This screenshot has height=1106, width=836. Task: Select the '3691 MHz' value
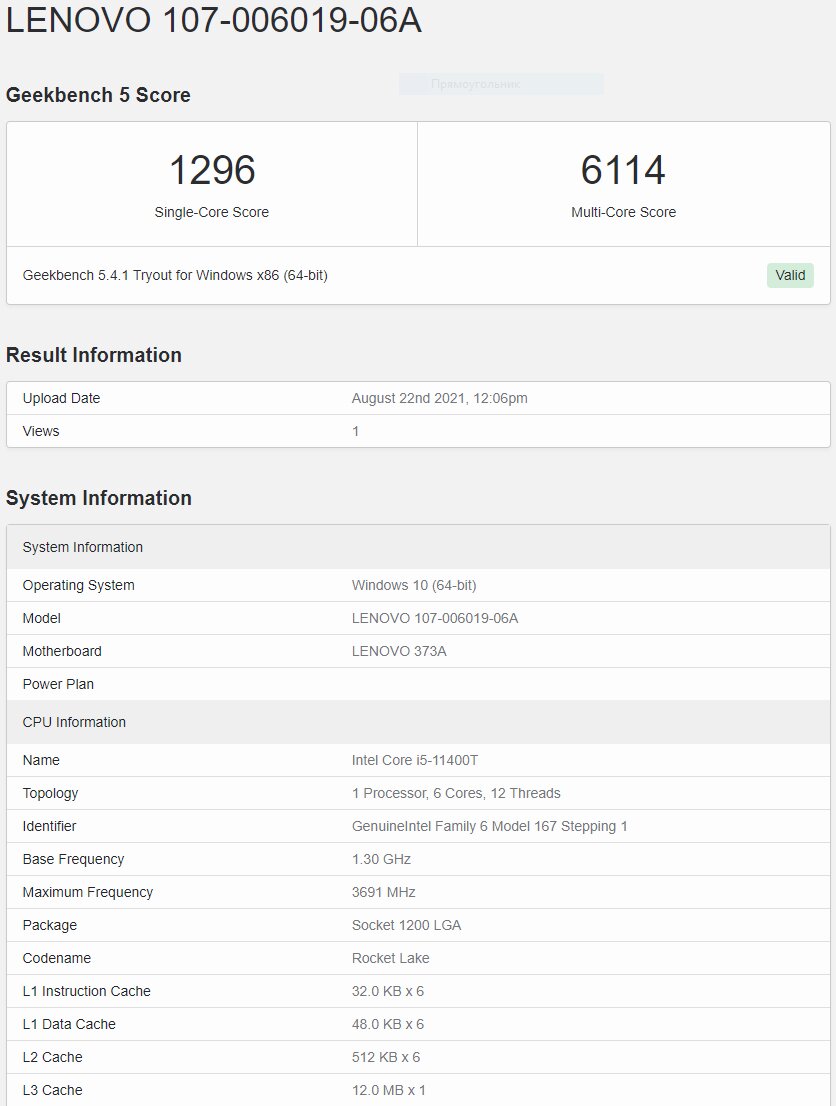coord(384,892)
